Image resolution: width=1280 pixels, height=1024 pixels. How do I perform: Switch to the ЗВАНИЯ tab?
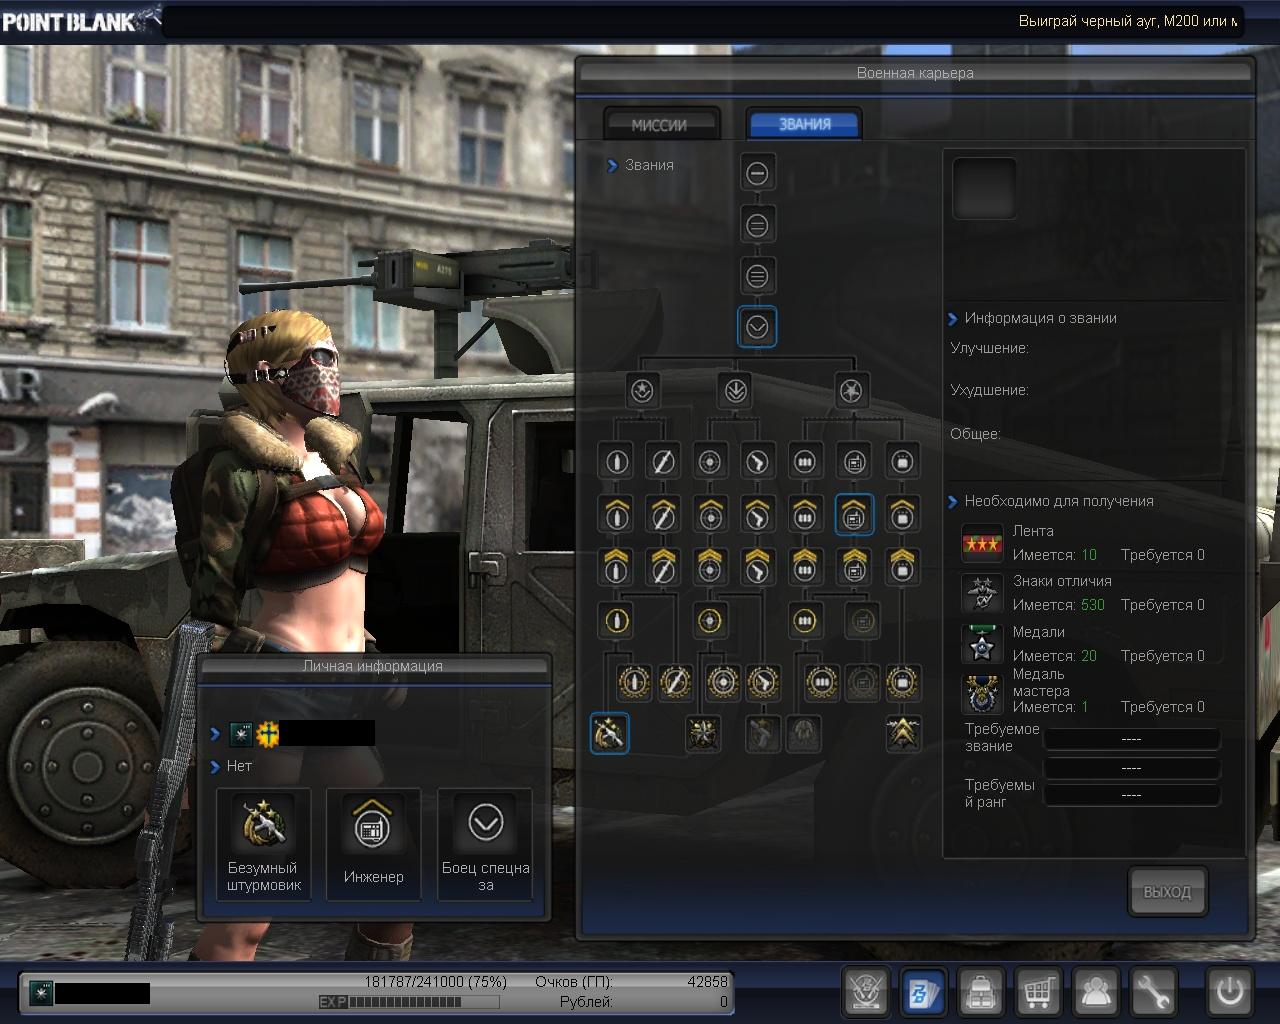[804, 124]
